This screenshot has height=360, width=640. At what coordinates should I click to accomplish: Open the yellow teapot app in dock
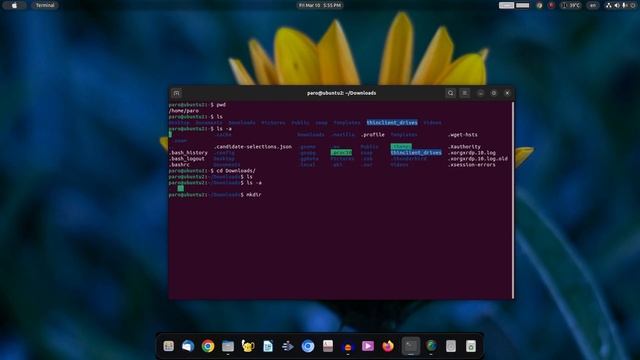[x=248, y=346]
